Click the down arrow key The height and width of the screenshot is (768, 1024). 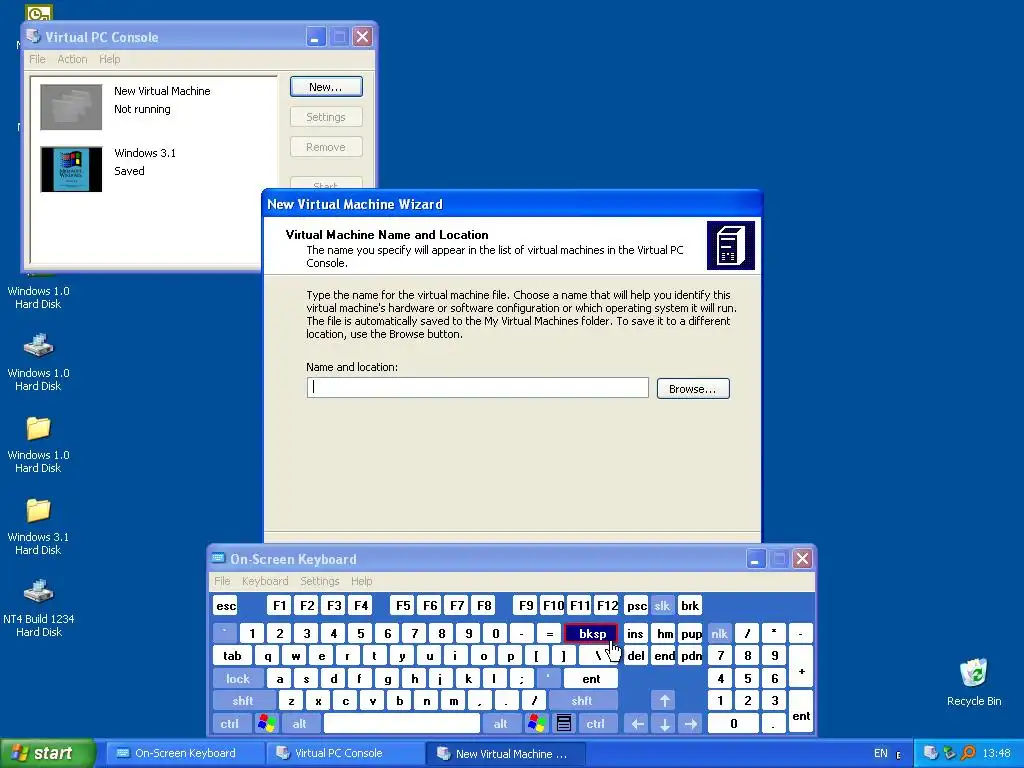click(x=665, y=724)
